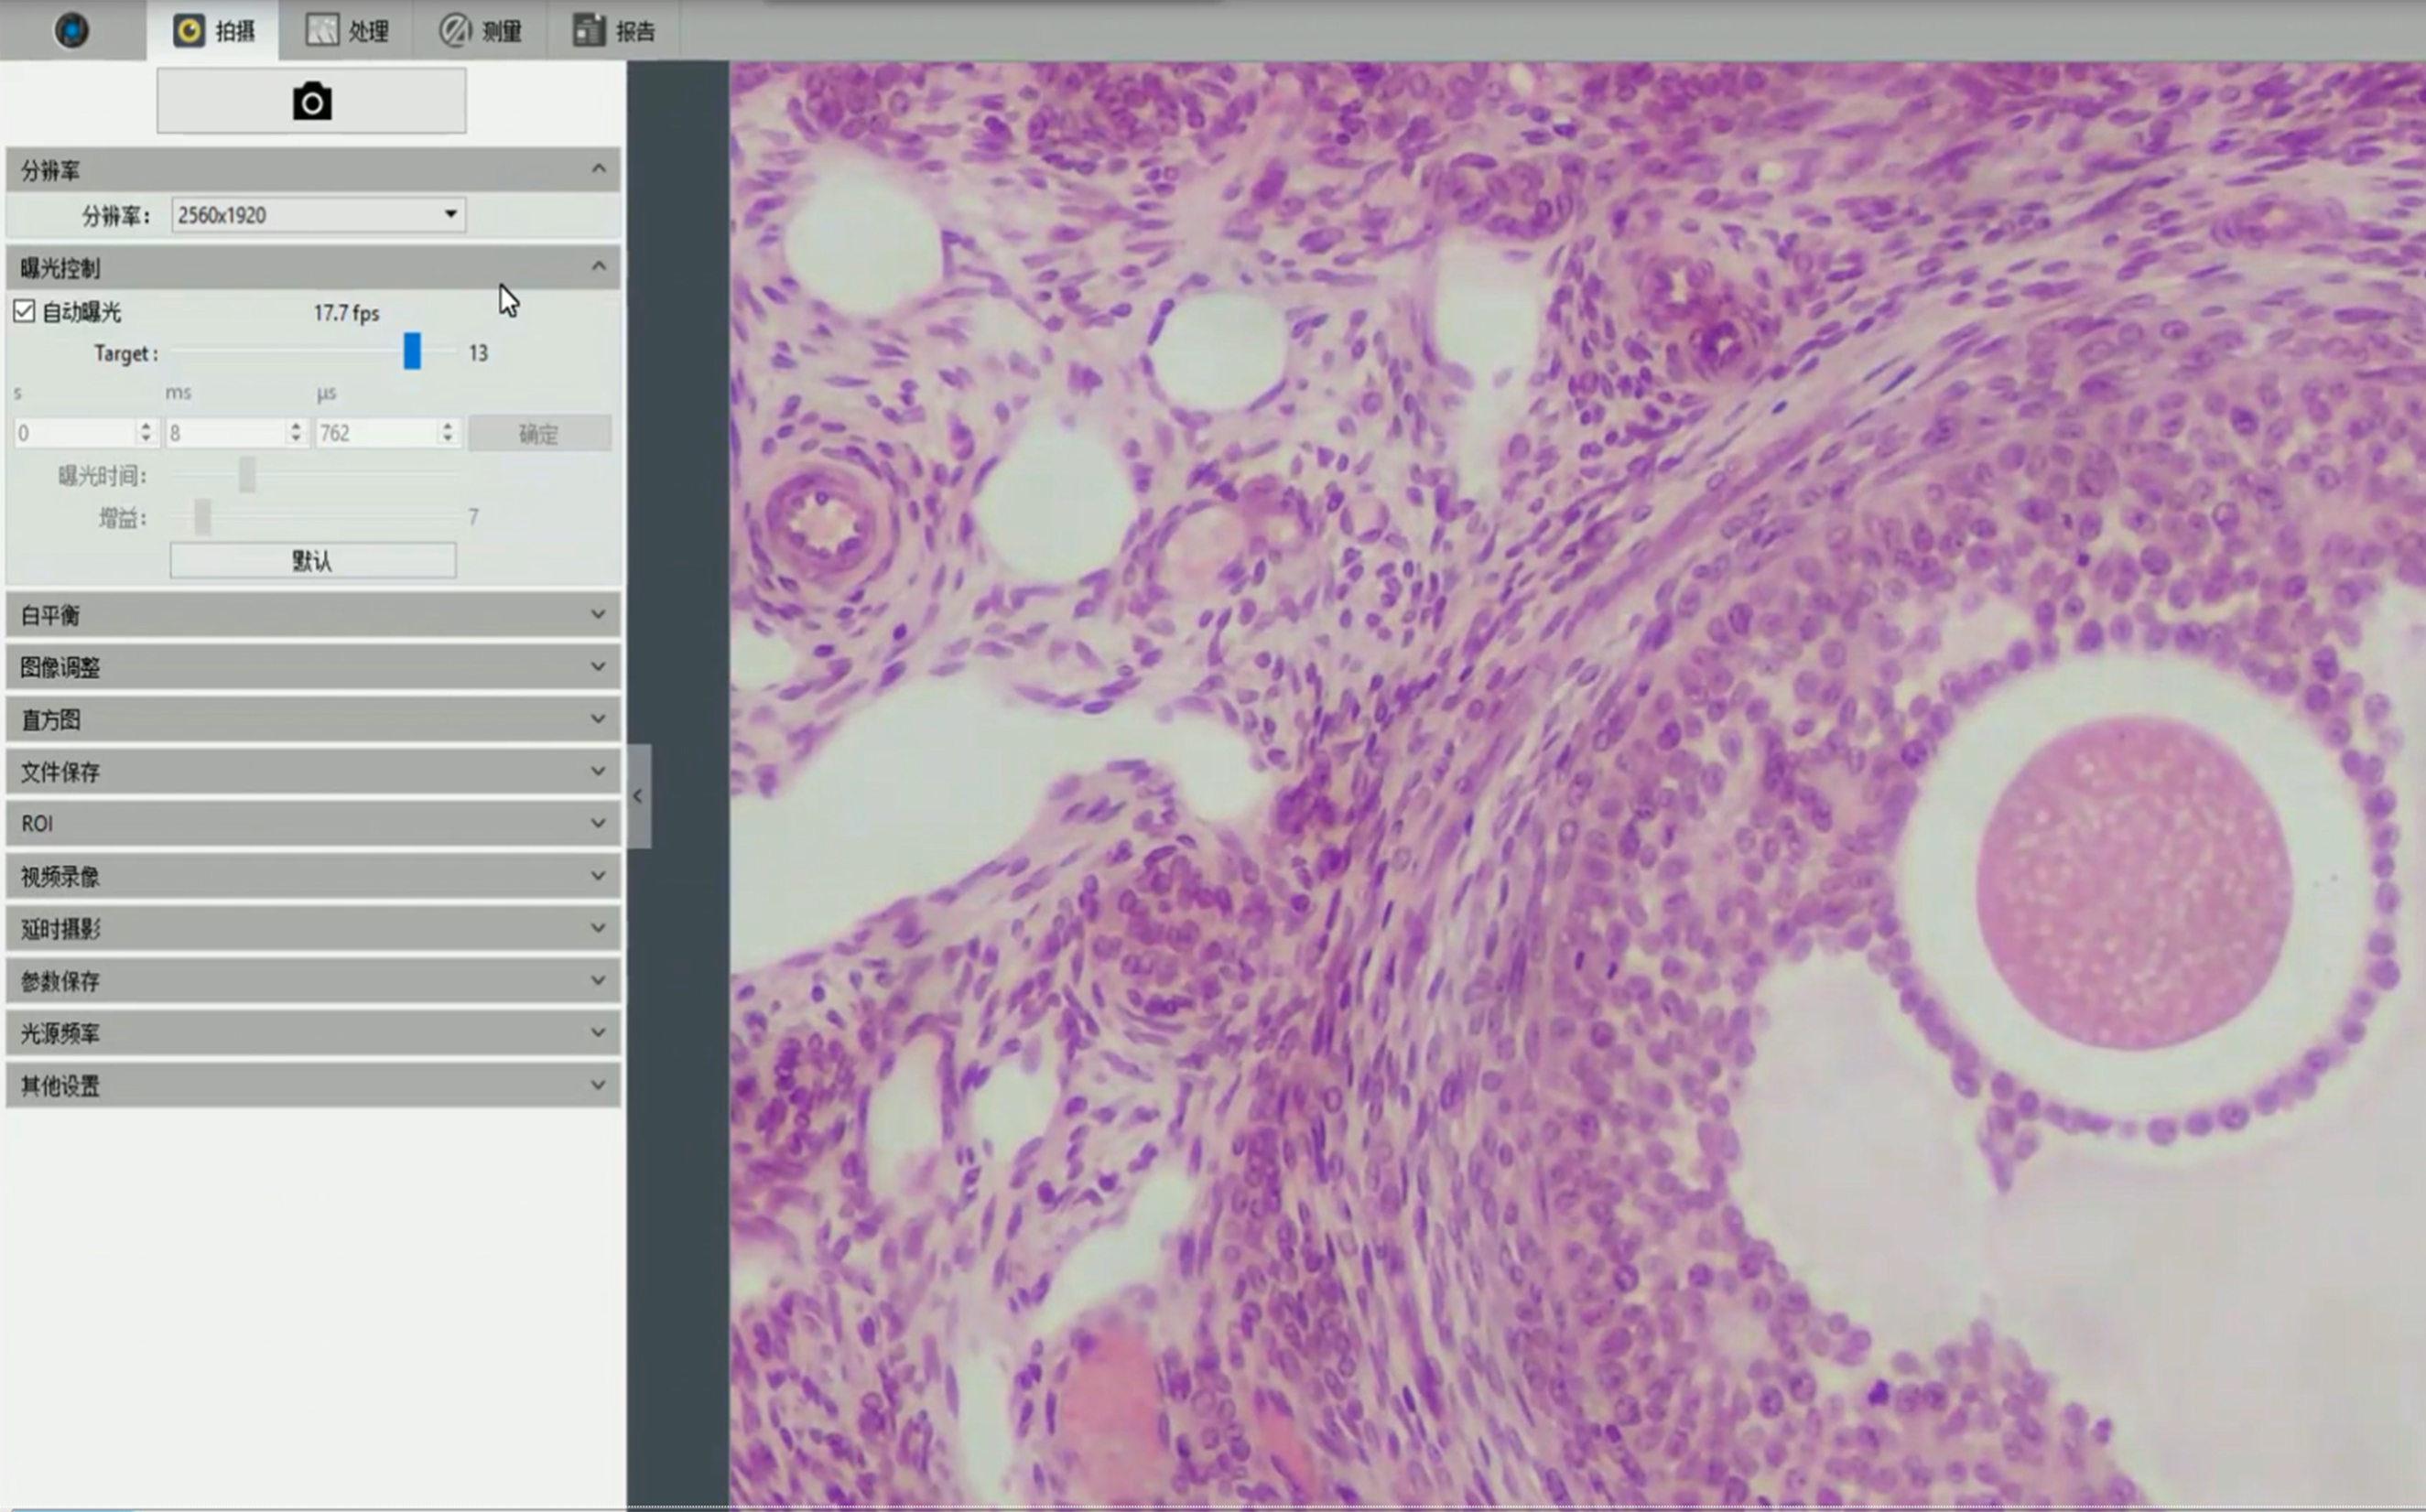Collapse the 曝光控制 exposure section
The width and height of the screenshot is (2426, 1512).
pyautogui.click(x=598, y=266)
